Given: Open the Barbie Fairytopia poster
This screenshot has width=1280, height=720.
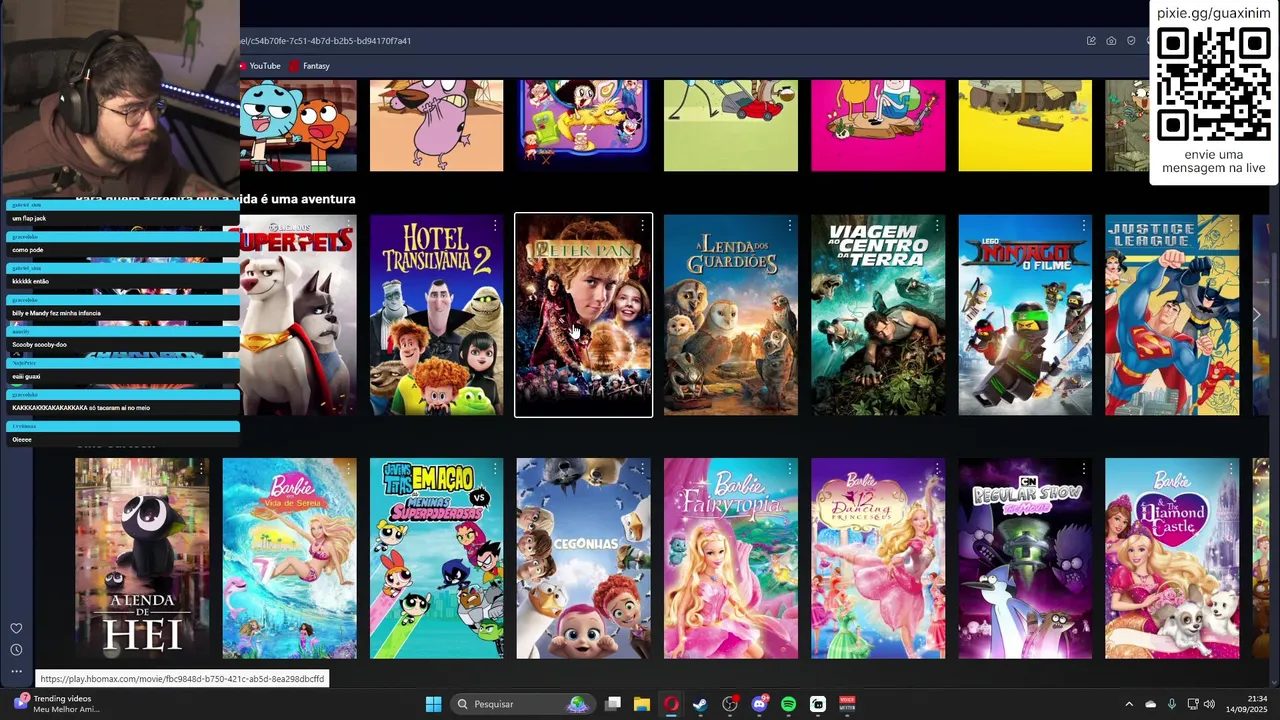Looking at the screenshot, I should [731, 558].
